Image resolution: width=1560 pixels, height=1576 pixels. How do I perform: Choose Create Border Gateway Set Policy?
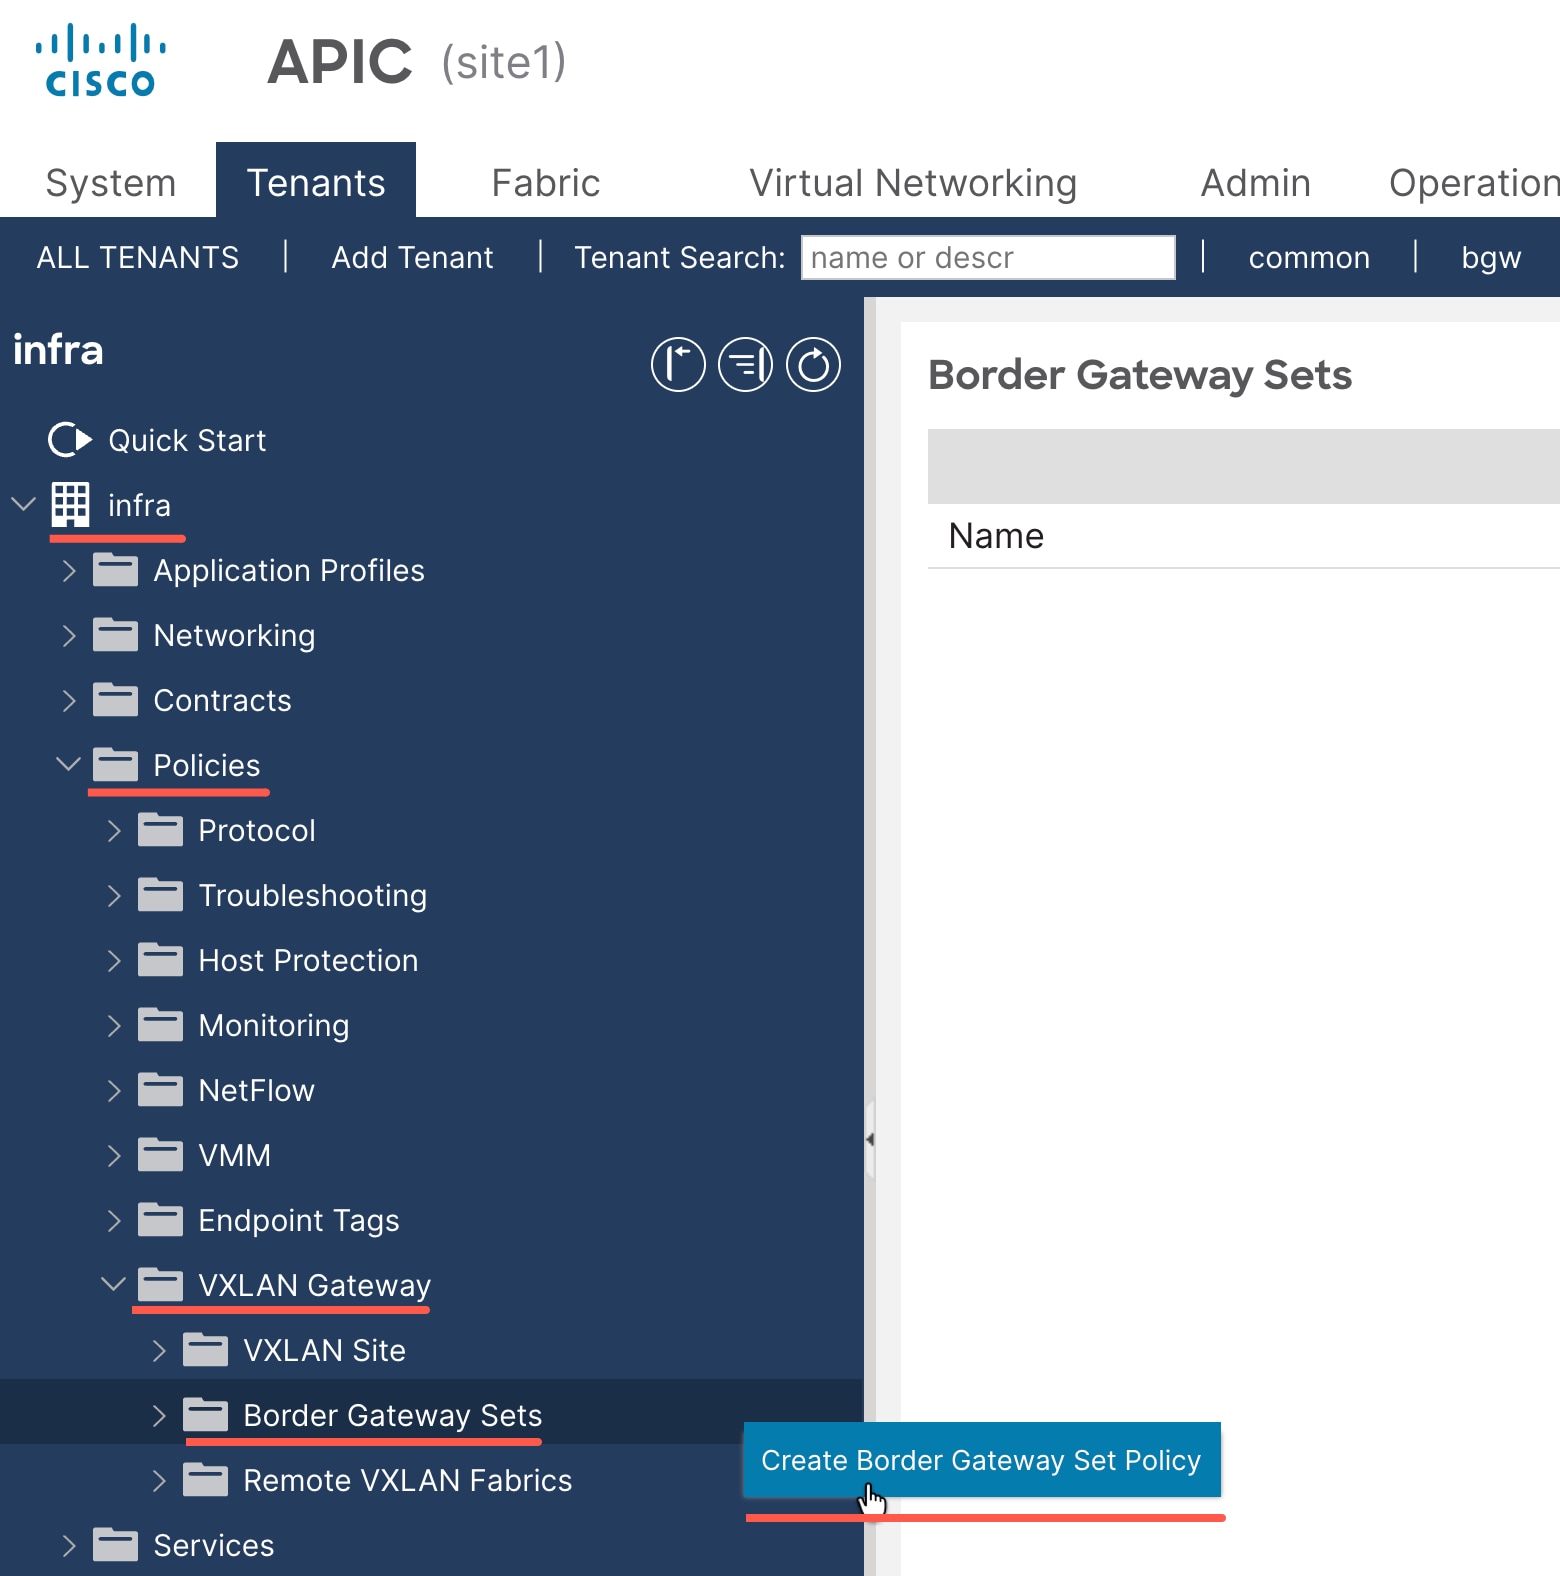(x=982, y=1460)
